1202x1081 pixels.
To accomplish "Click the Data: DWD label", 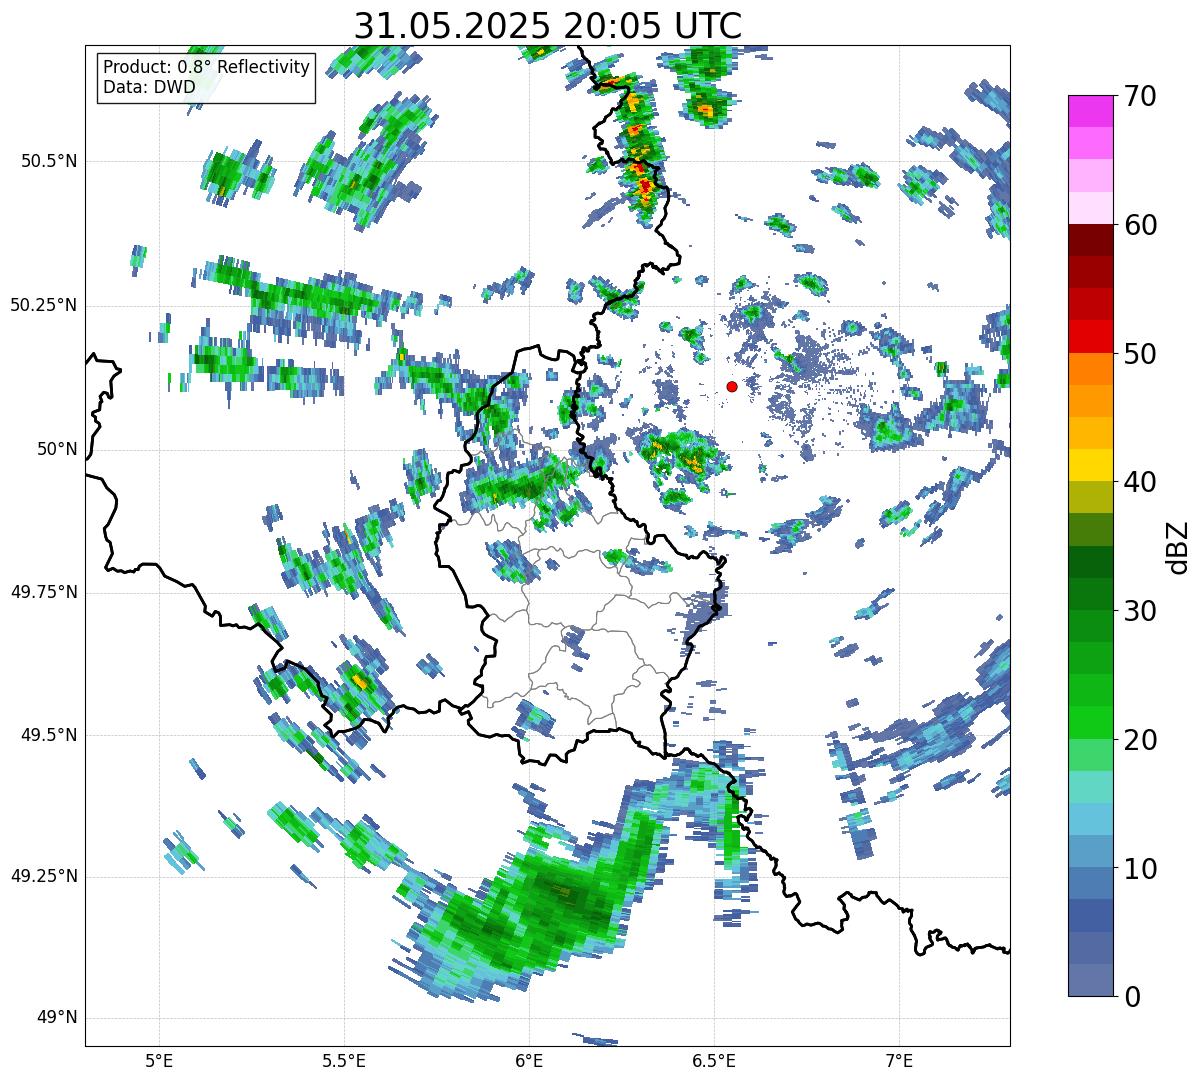I will [x=149, y=87].
